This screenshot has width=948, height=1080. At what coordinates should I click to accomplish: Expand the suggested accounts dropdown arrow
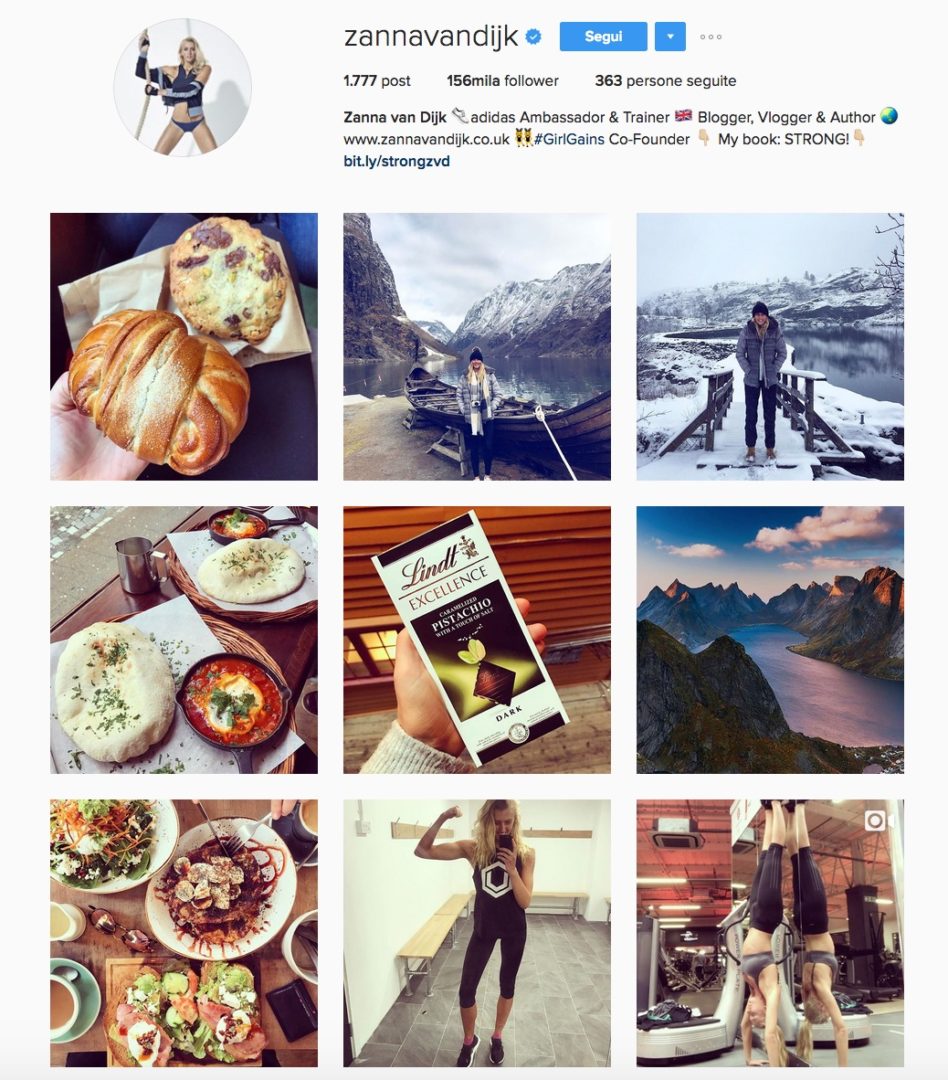(670, 37)
